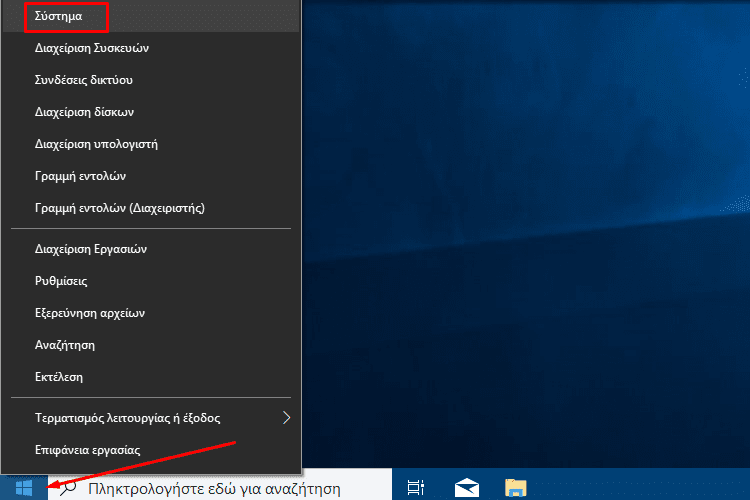
Task: Open Task View from the taskbar
Action: pos(416,488)
